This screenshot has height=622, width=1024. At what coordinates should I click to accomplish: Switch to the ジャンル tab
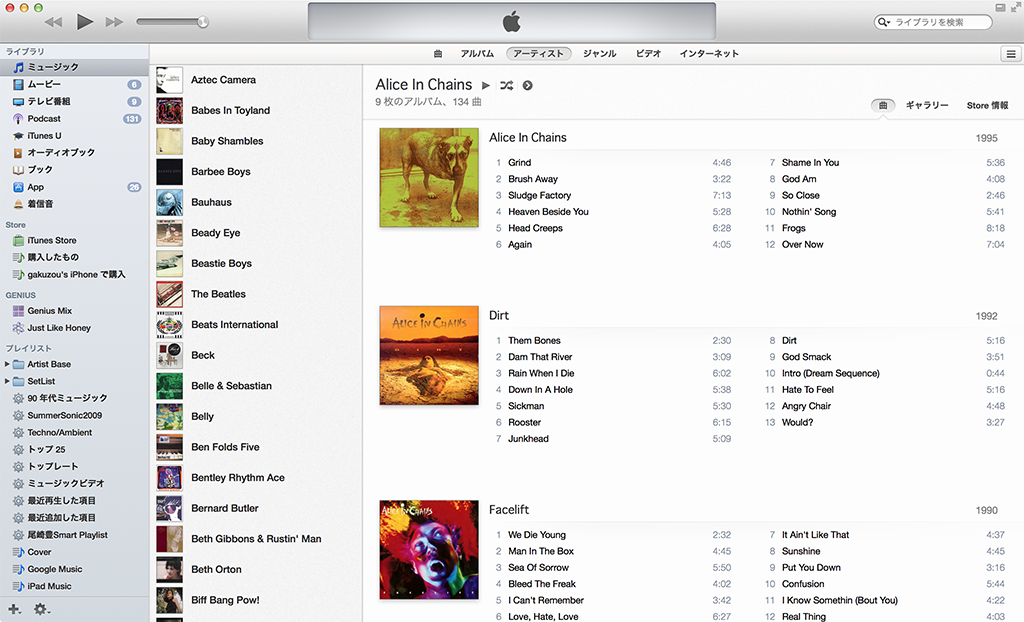coord(600,54)
